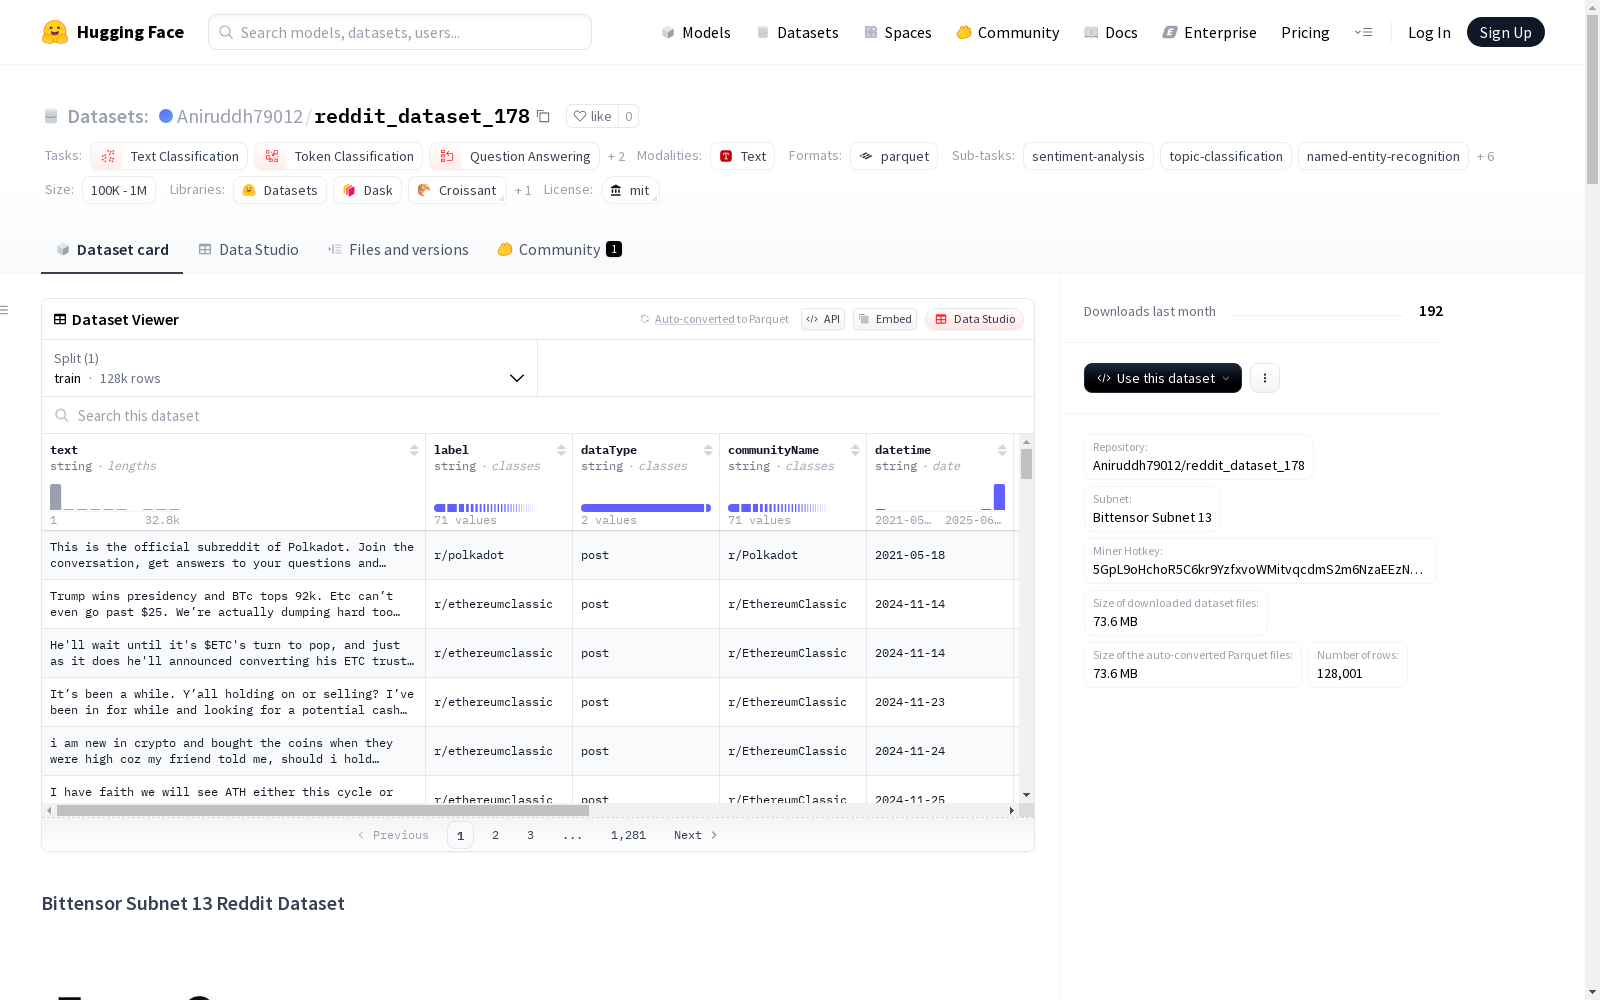Click the datetime histogram bar
Viewport: 1600px width, 1000px height.
[x=999, y=497]
